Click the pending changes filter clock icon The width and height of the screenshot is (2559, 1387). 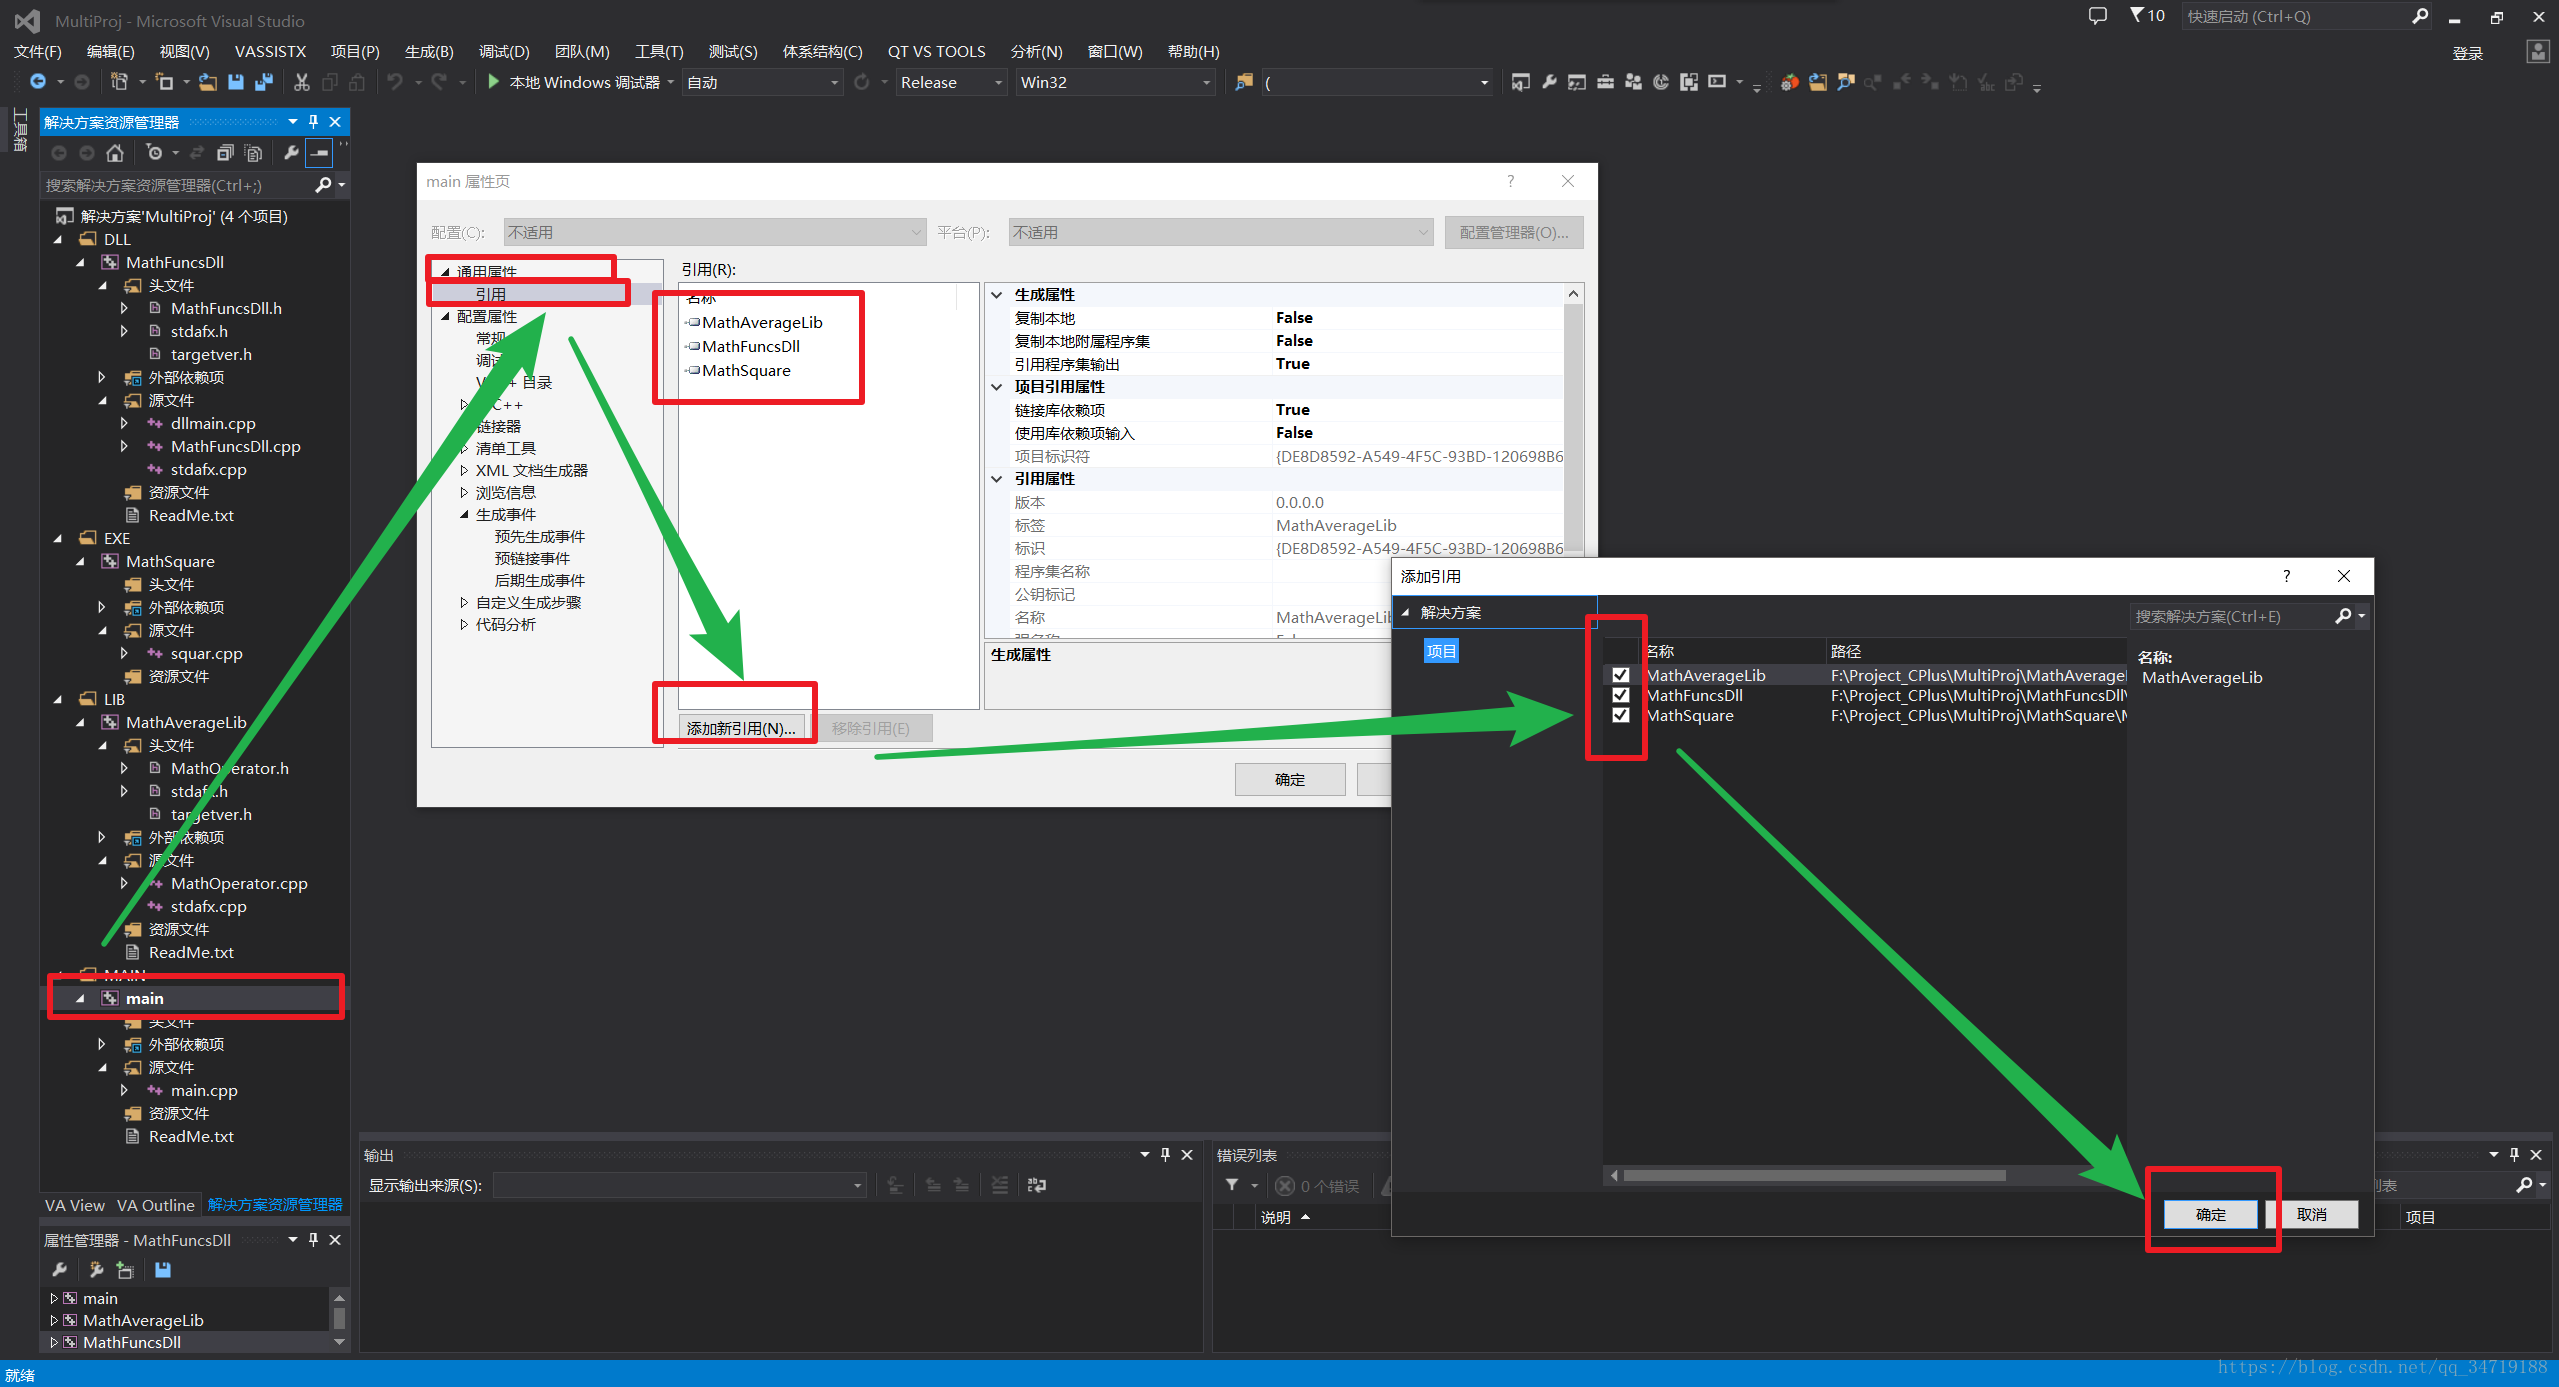(x=154, y=153)
